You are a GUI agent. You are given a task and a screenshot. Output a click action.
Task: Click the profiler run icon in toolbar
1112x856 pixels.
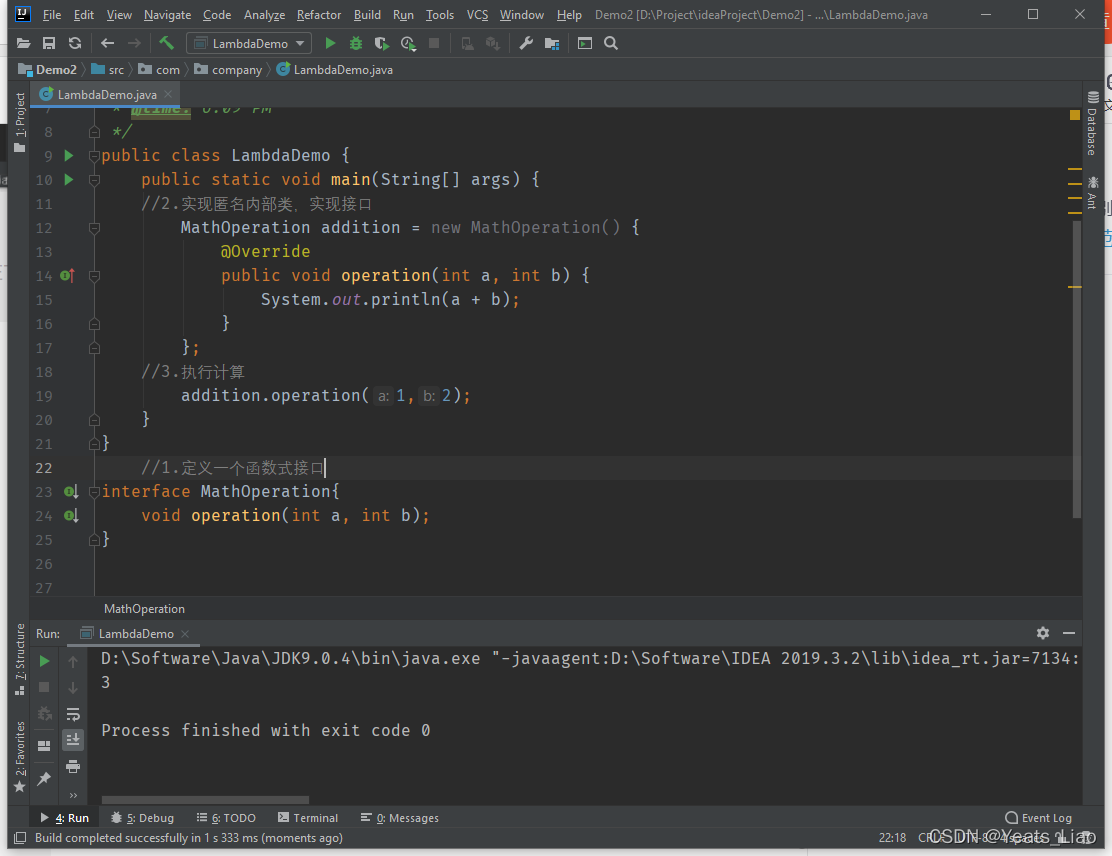coord(408,43)
